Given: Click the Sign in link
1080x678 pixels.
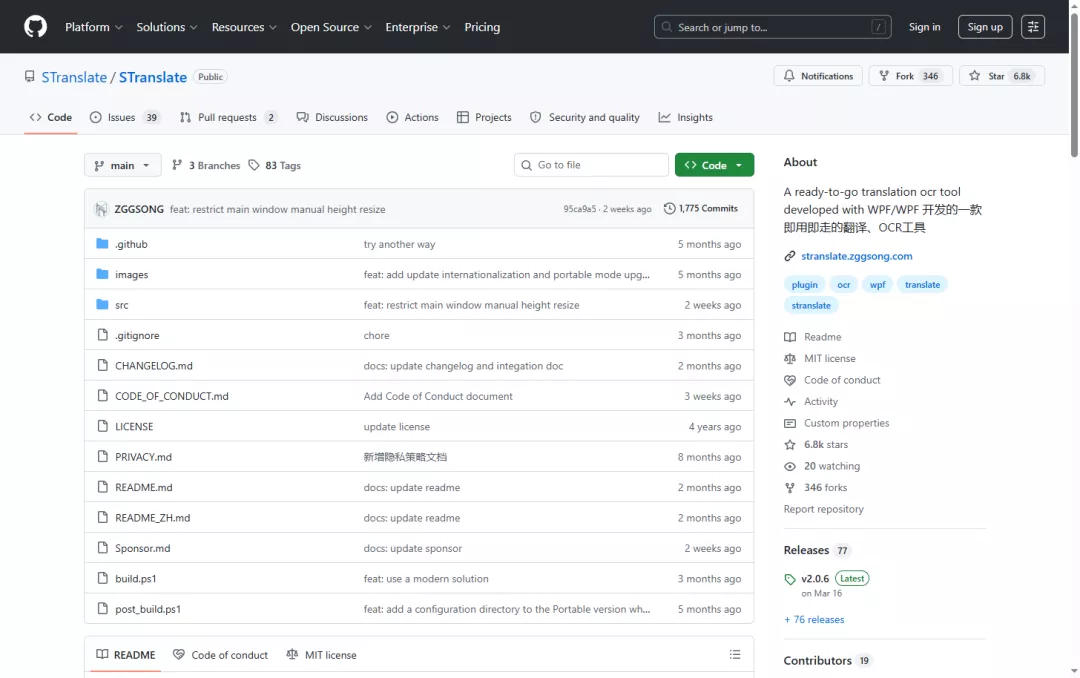Looking at the screenshot, I should point(924,27).
